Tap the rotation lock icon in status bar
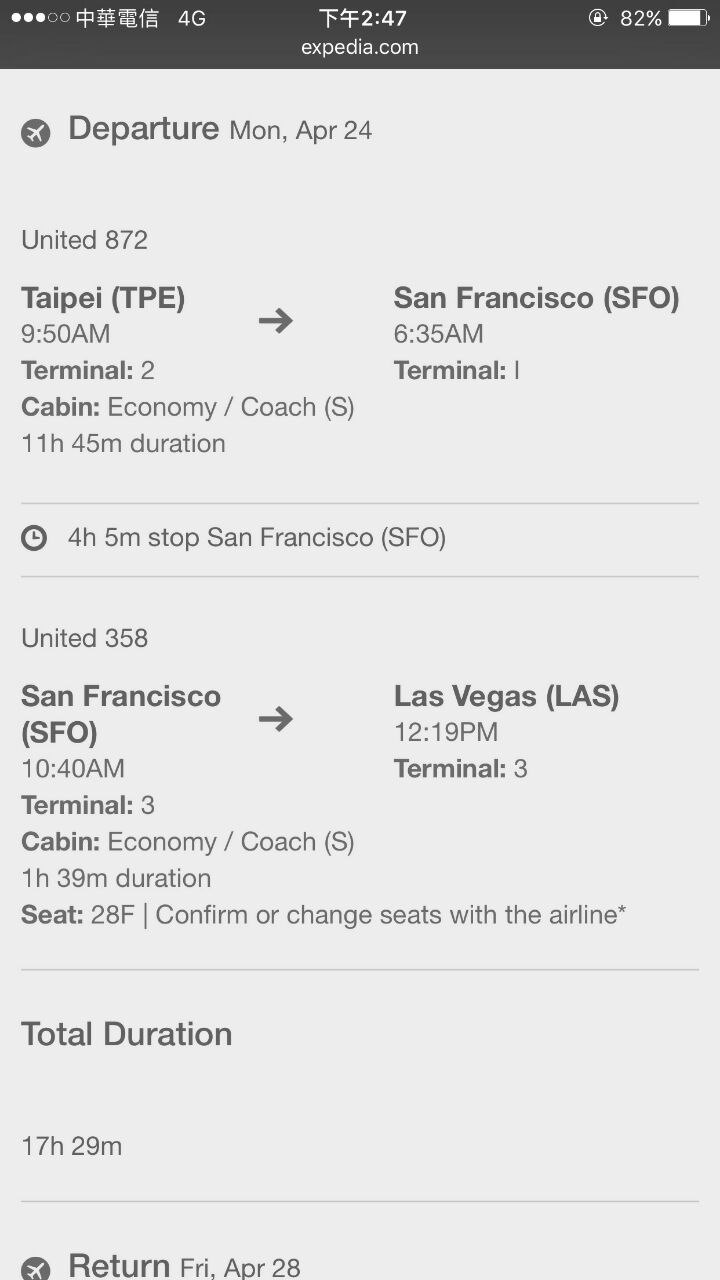The width and height of the screenshot is (720, 1280). 598,18
